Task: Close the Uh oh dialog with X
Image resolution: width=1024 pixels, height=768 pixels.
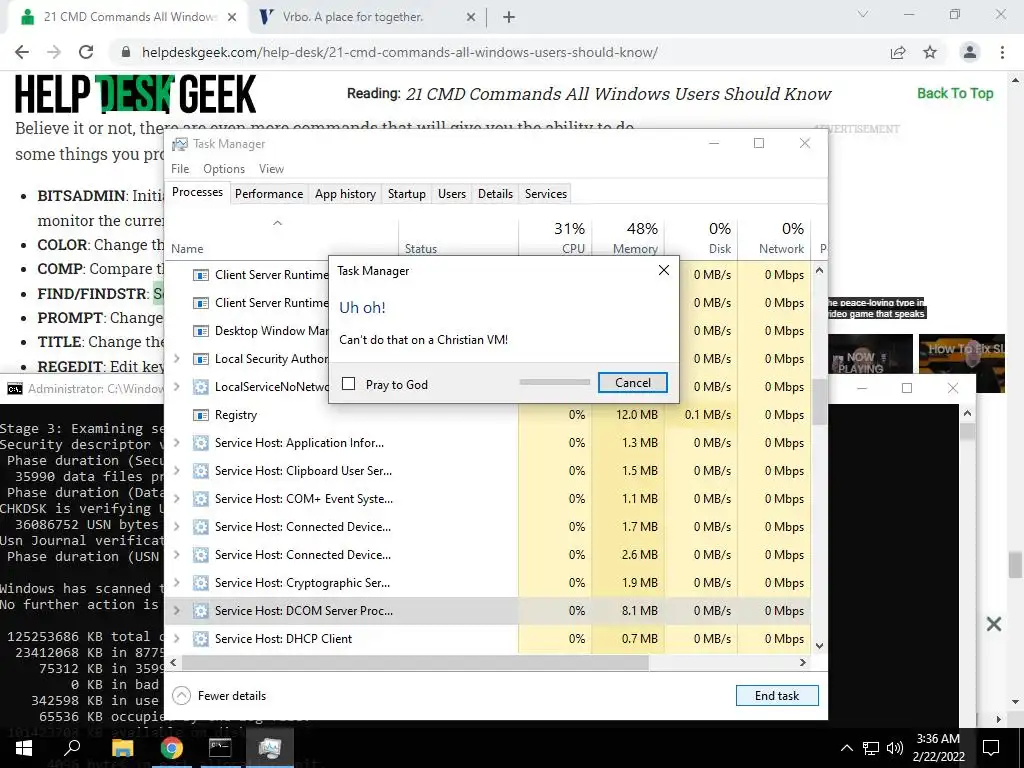Action: coord(664,270)
